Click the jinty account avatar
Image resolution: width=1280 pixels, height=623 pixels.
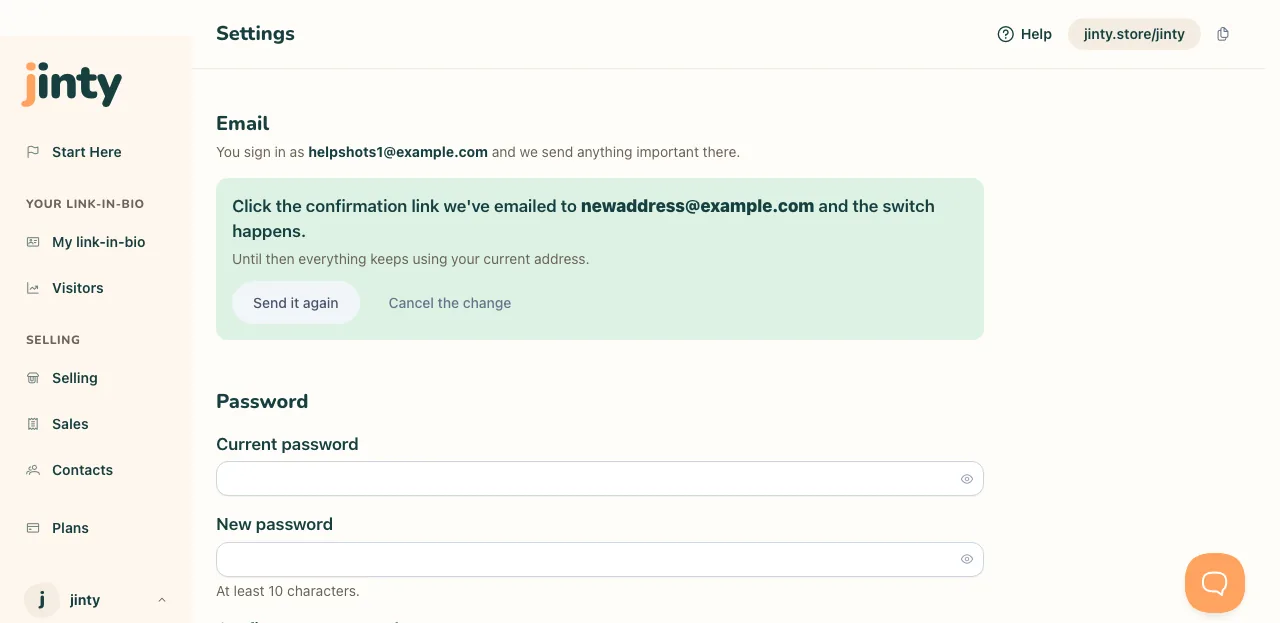point(42,600)
